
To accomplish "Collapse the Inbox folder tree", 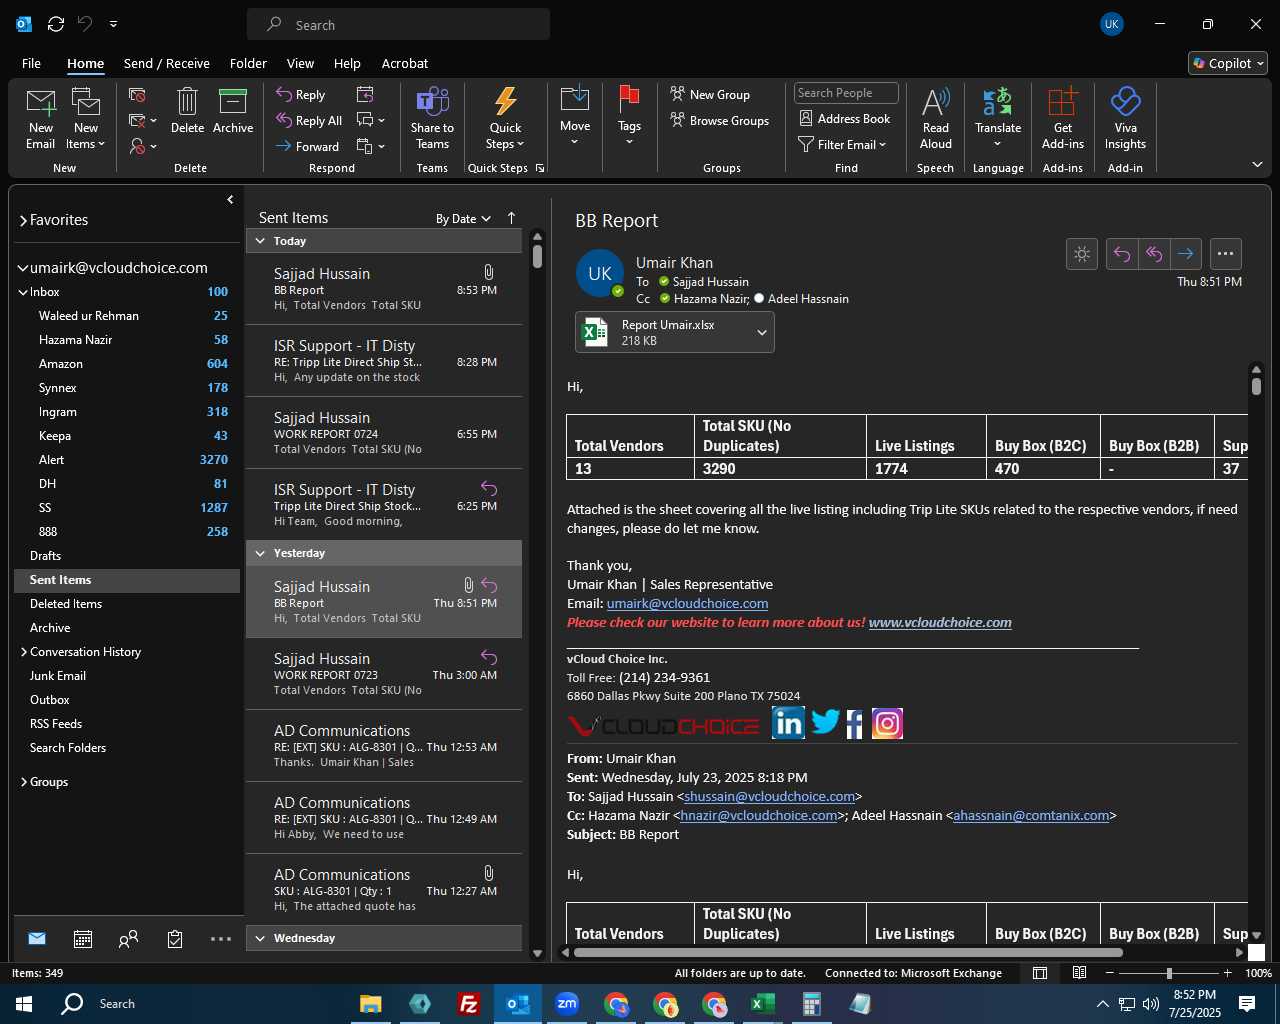I will [23, 292].
